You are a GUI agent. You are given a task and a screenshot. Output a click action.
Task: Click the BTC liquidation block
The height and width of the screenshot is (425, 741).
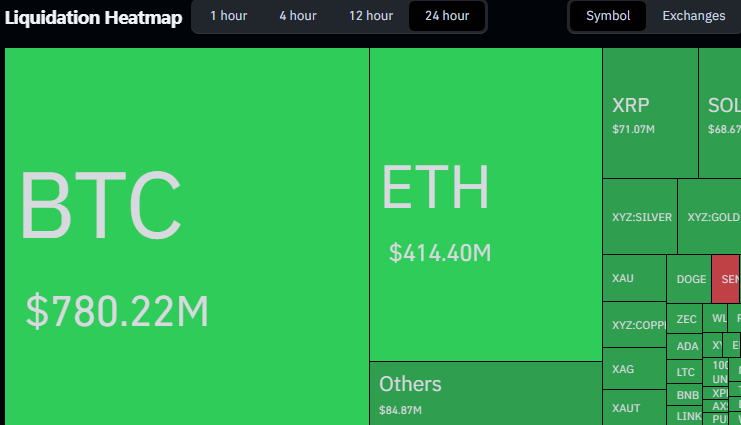click(187, 236)
